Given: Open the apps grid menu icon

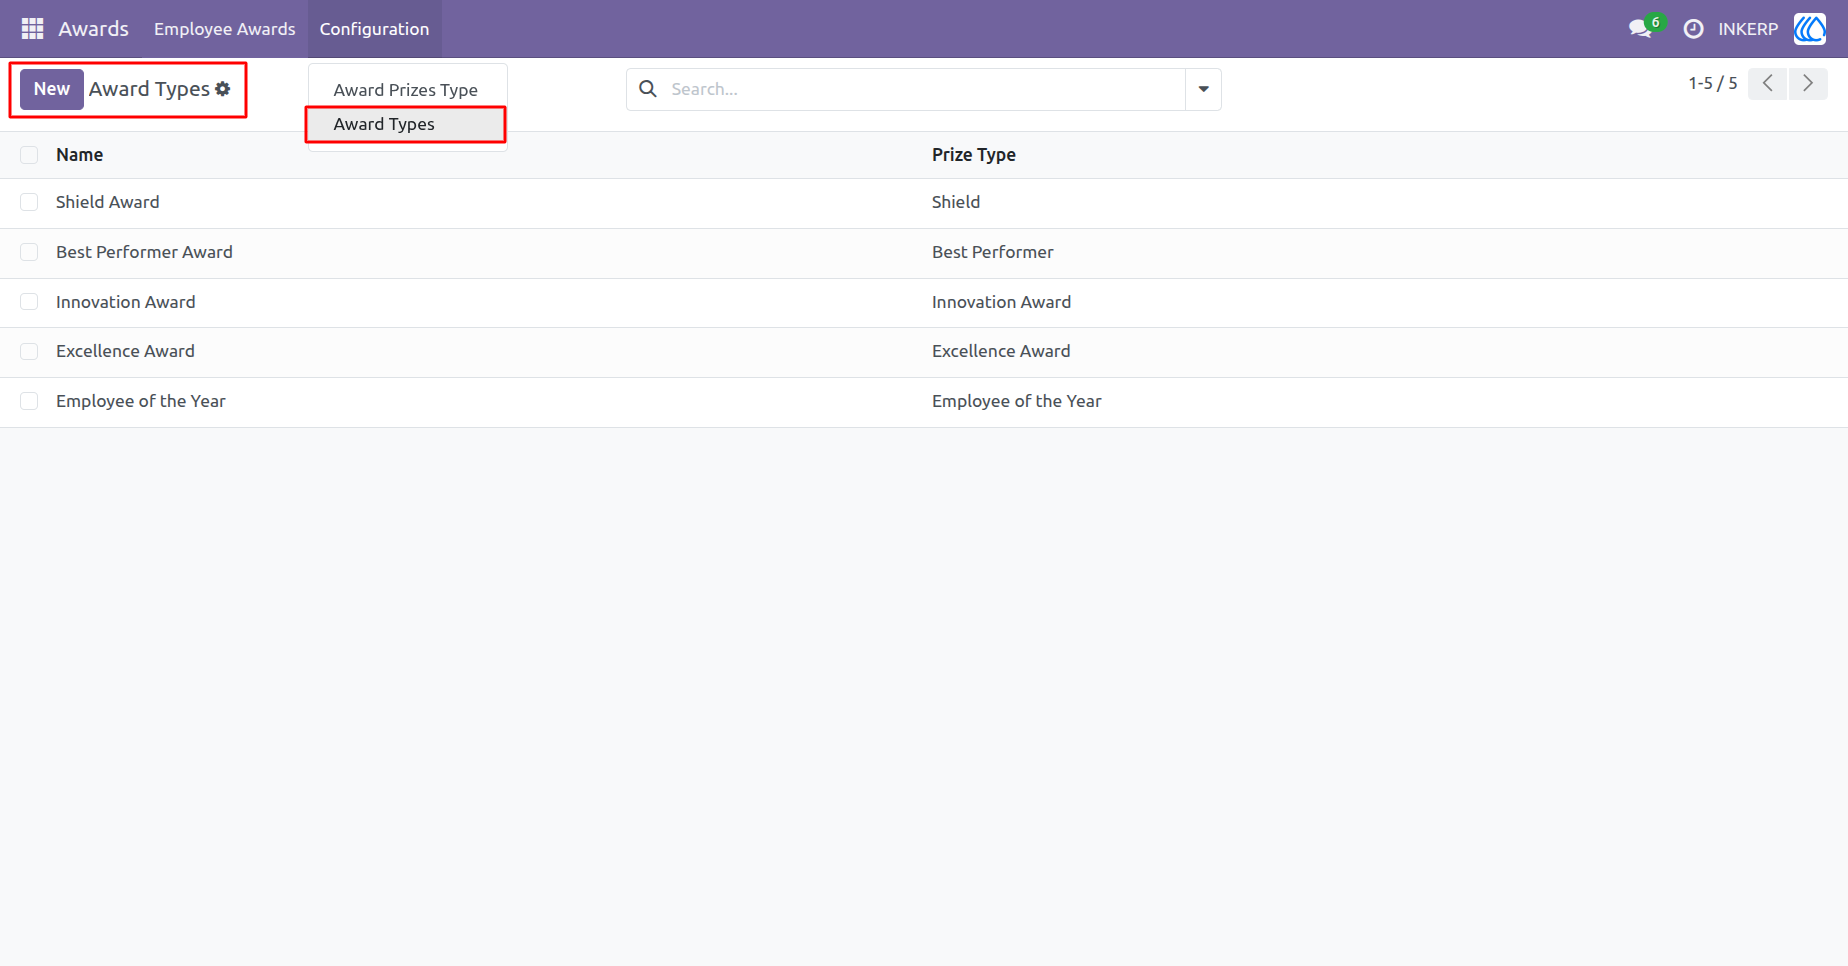Looking at the screenshot, I should (32, 29).
